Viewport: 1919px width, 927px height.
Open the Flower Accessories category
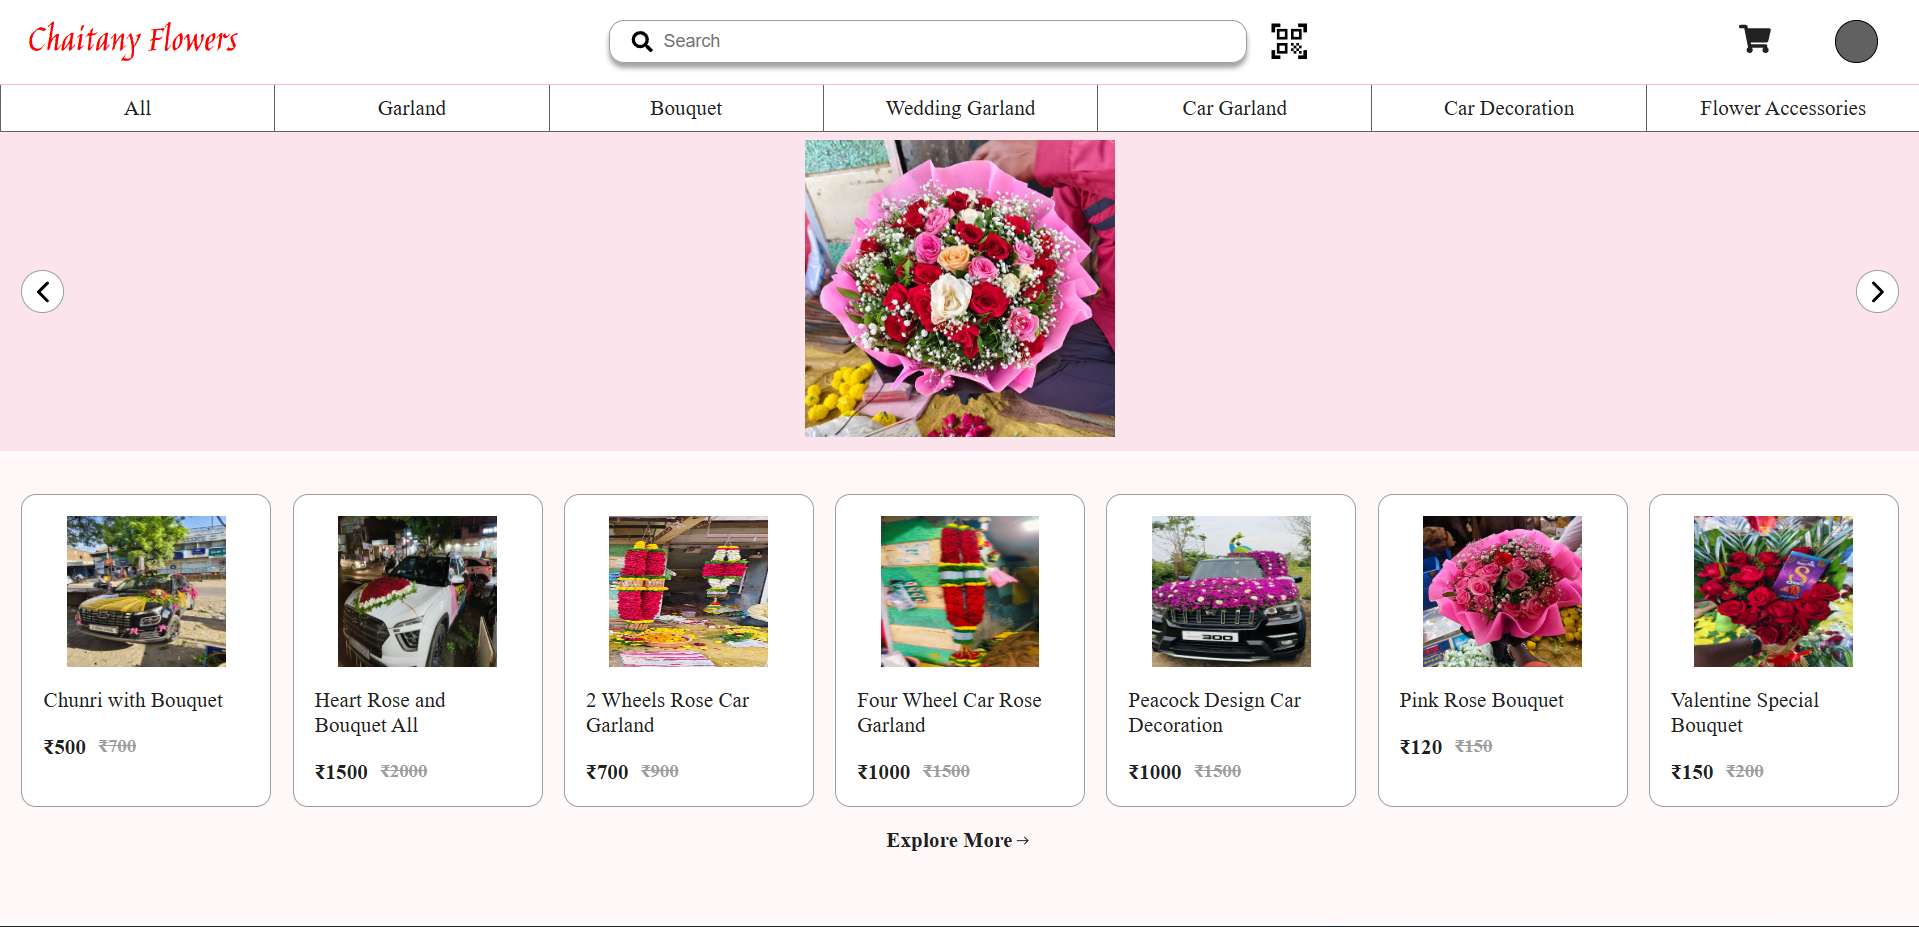(1782, 108)
